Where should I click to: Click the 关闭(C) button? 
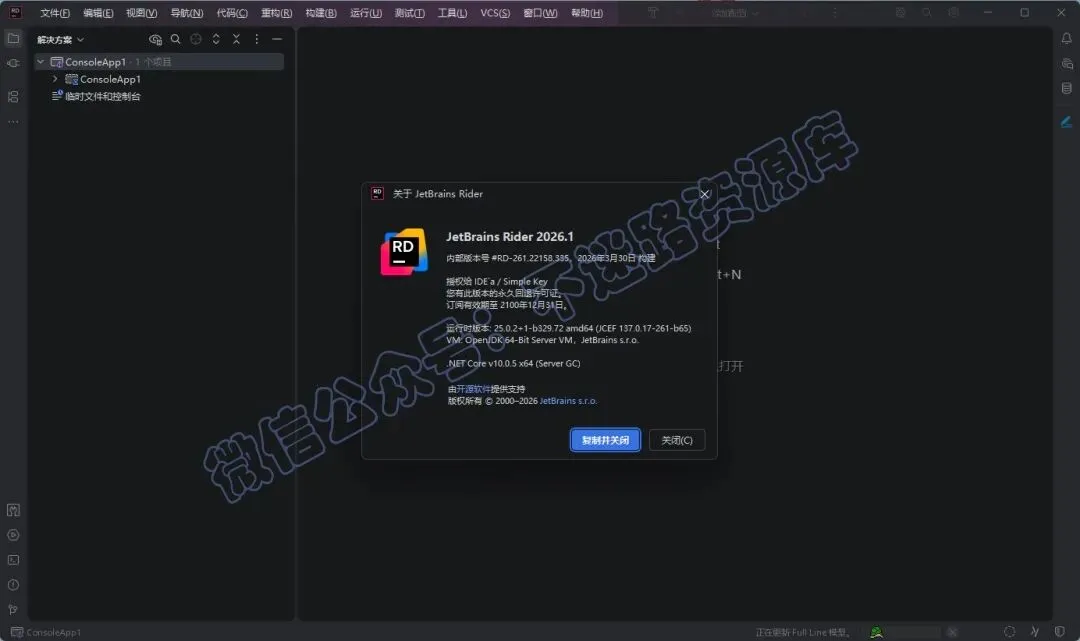pos(677,440)
